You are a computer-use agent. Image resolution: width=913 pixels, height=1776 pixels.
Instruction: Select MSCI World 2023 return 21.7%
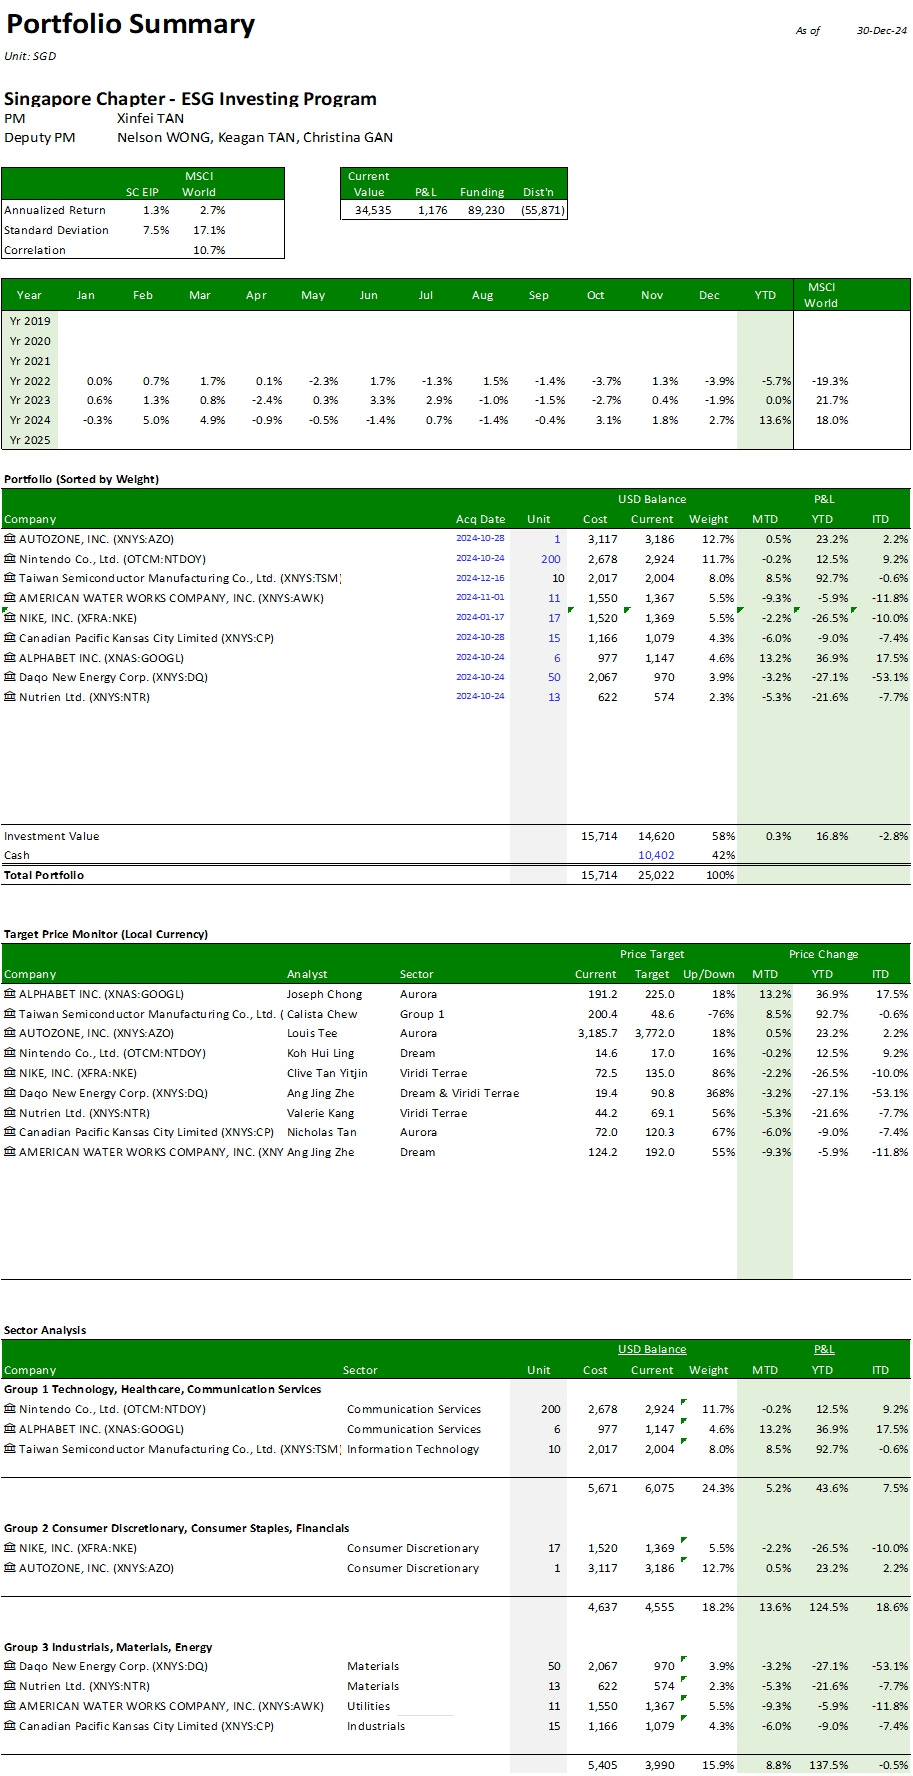click(x=832, y=400)
